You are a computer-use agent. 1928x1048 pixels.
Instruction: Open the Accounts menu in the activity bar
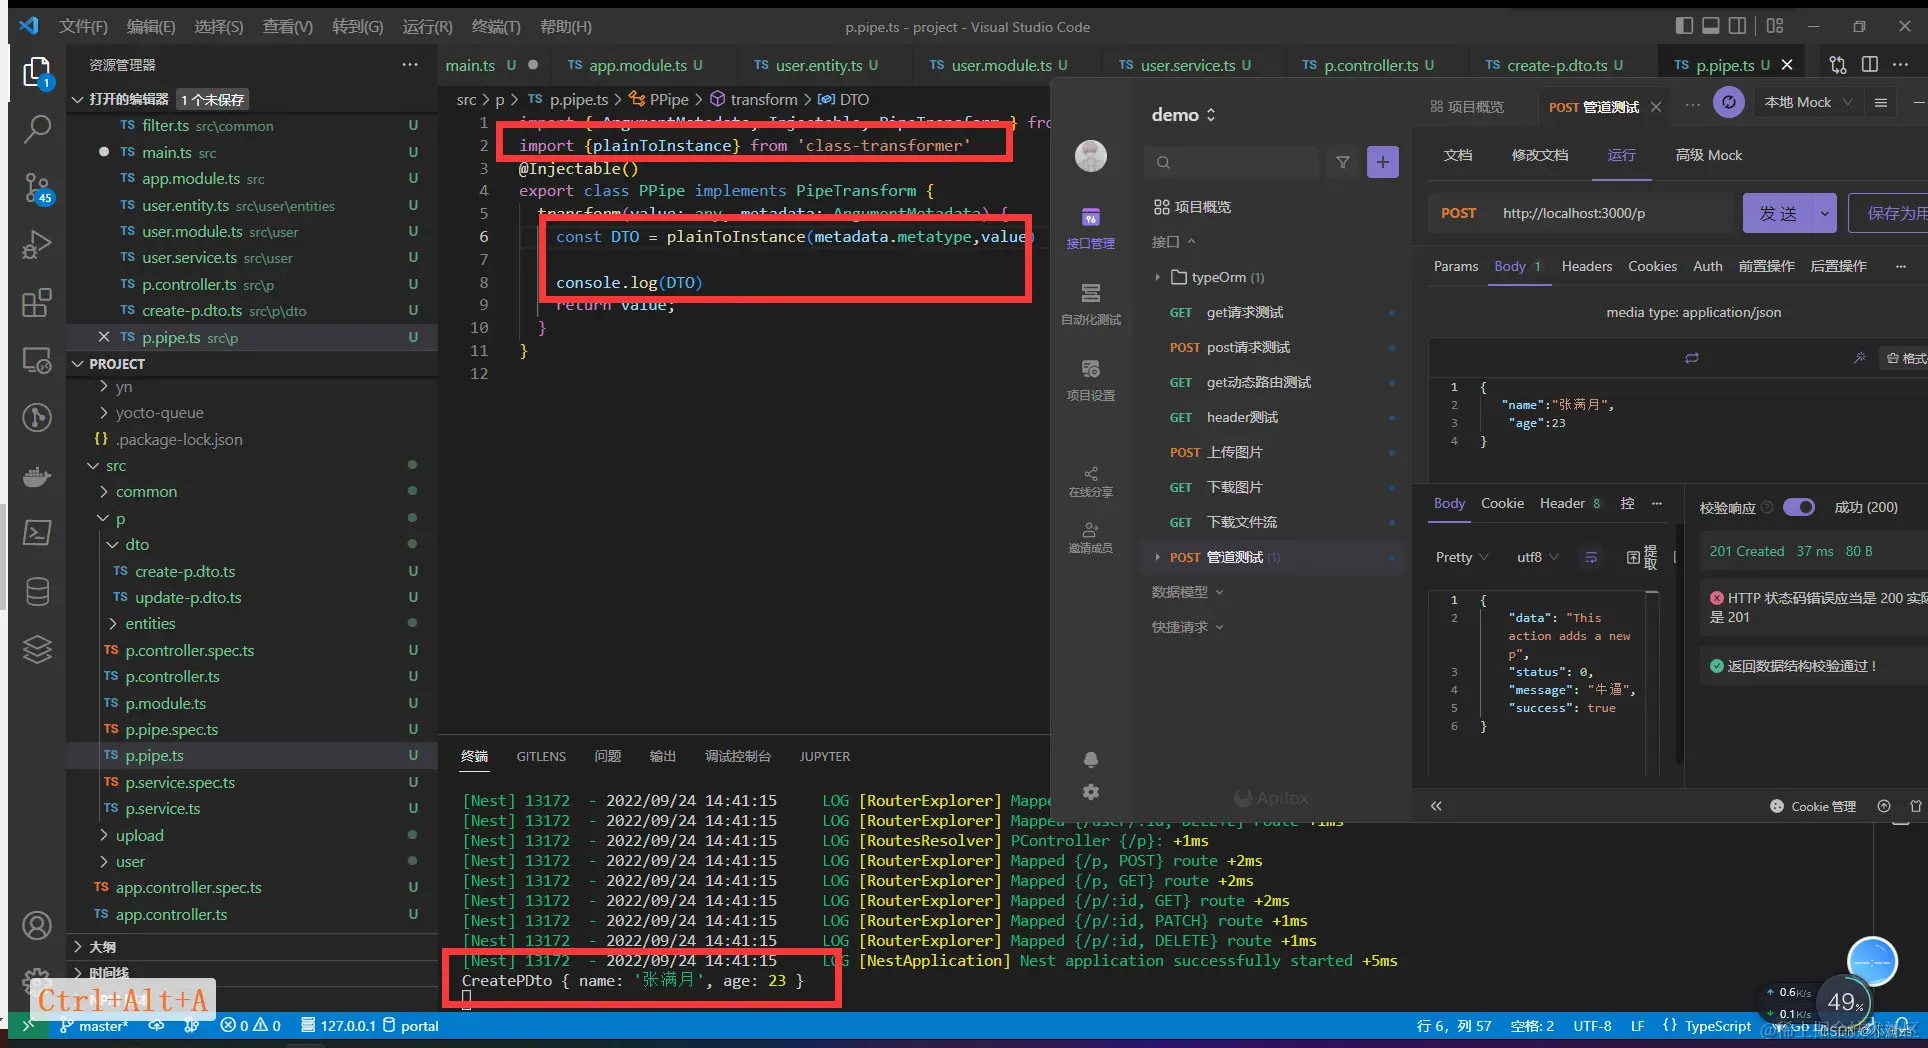point(37,926)
